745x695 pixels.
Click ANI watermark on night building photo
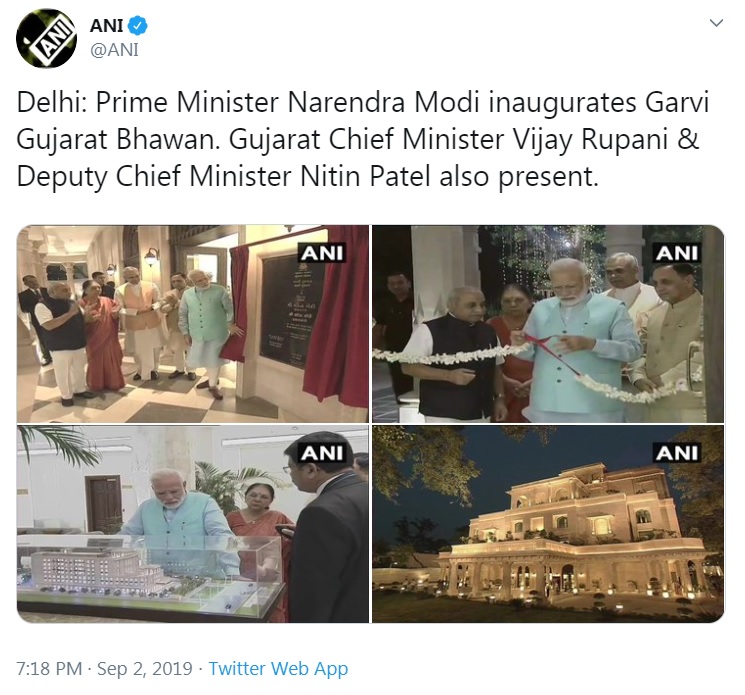(x=677, y=453)
